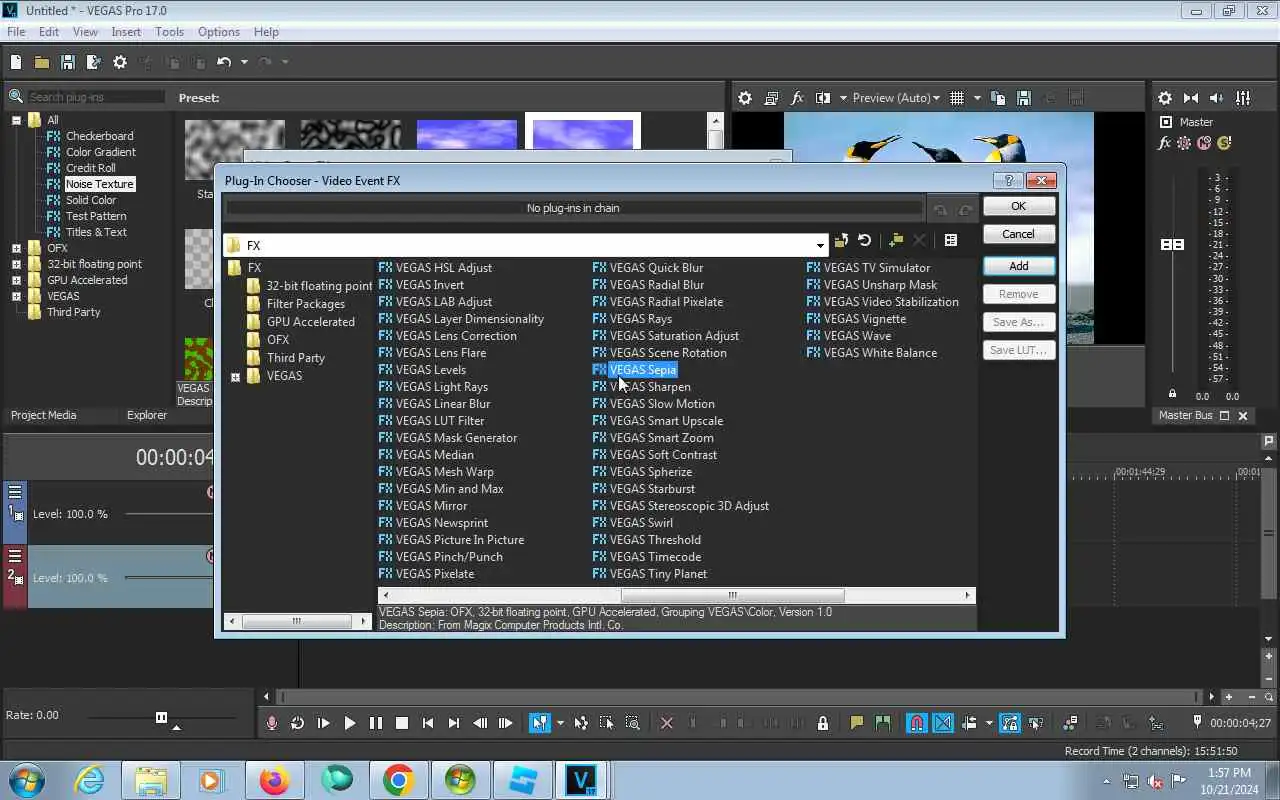Change plug-in list view mode icon
The image size is (1280, 800).
(951, 241)
